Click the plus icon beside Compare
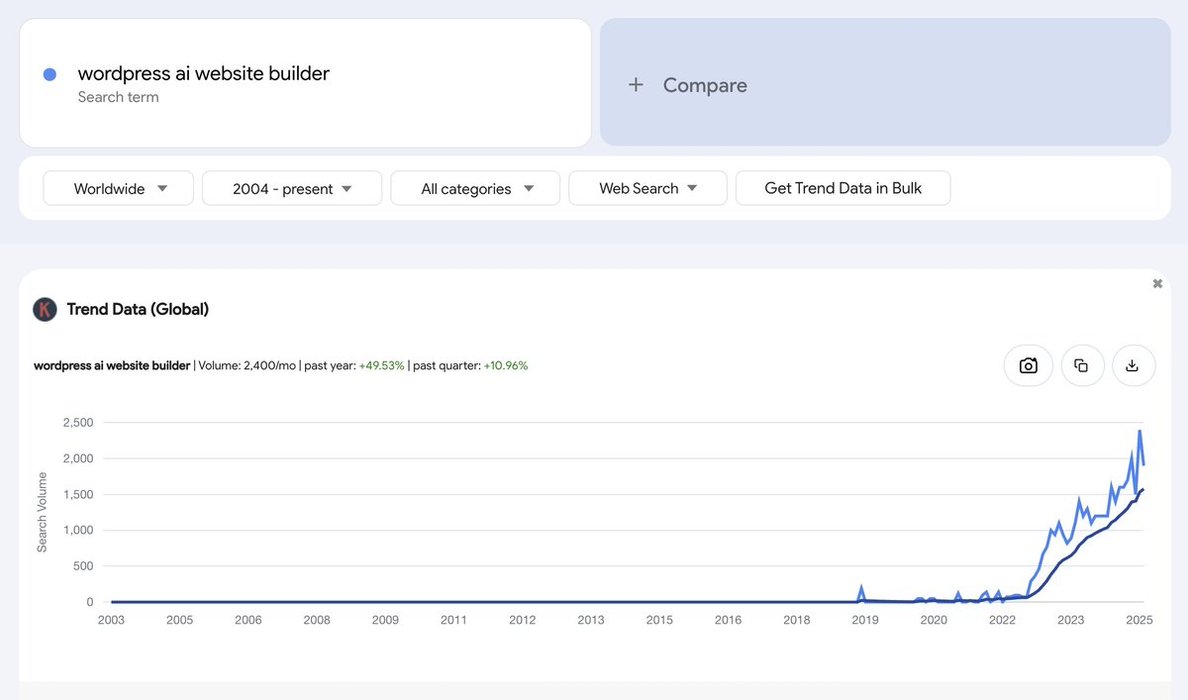 coord(635,85)
